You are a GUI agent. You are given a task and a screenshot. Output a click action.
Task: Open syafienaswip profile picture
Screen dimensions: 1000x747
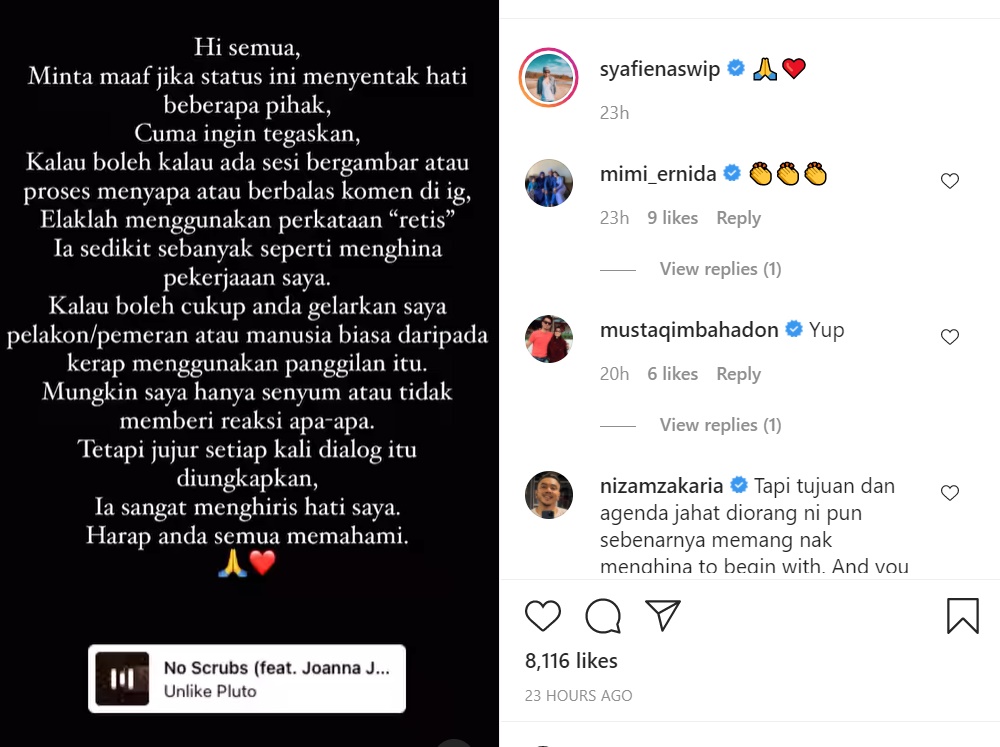548,77
